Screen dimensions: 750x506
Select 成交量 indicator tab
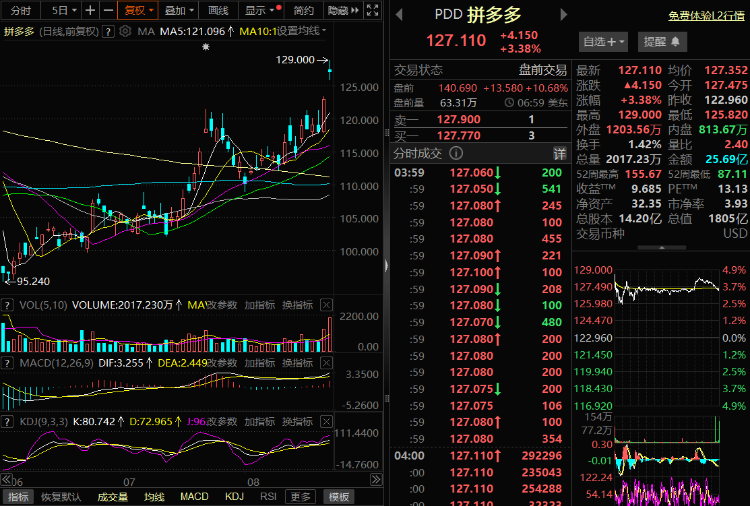click(x=113, y=497)
